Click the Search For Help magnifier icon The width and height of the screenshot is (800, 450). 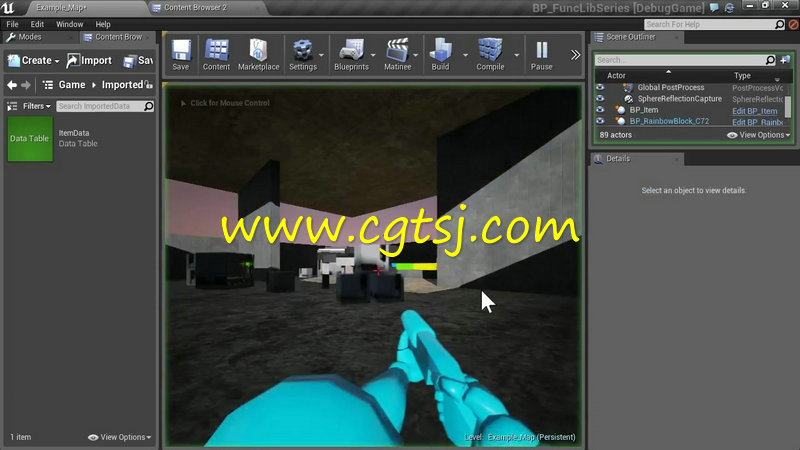pyautogui.click(x=780, y=24)
